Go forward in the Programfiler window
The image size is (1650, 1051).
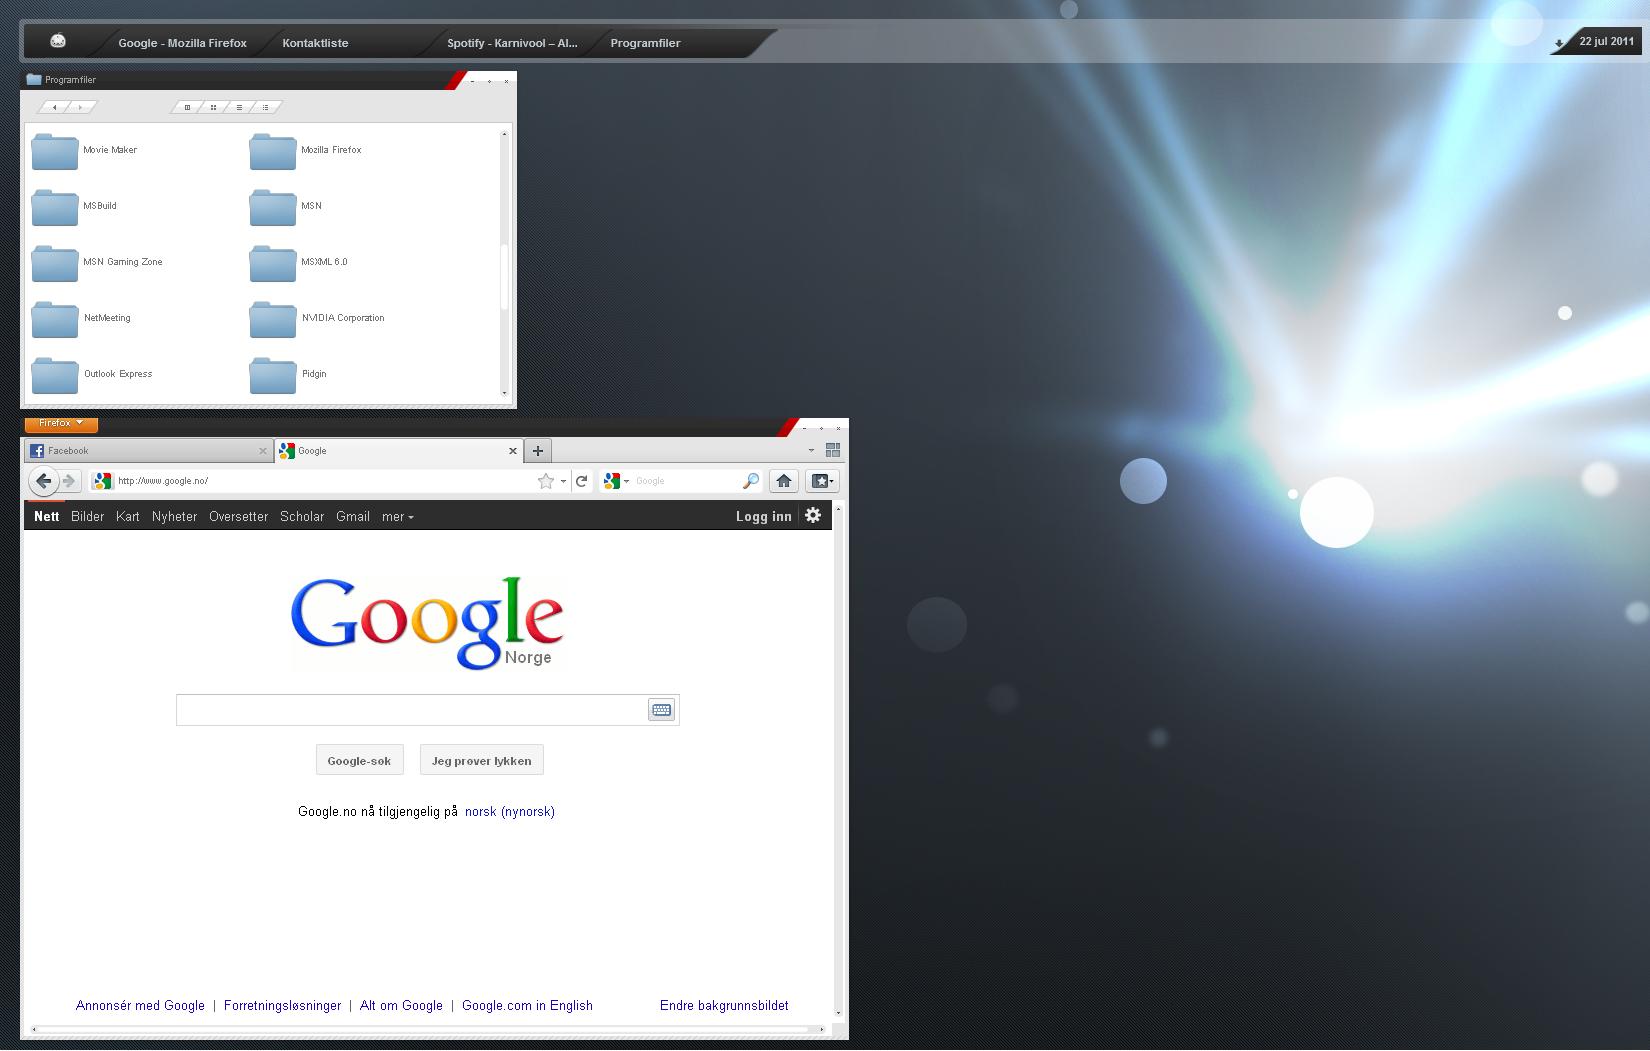point(80,107)
